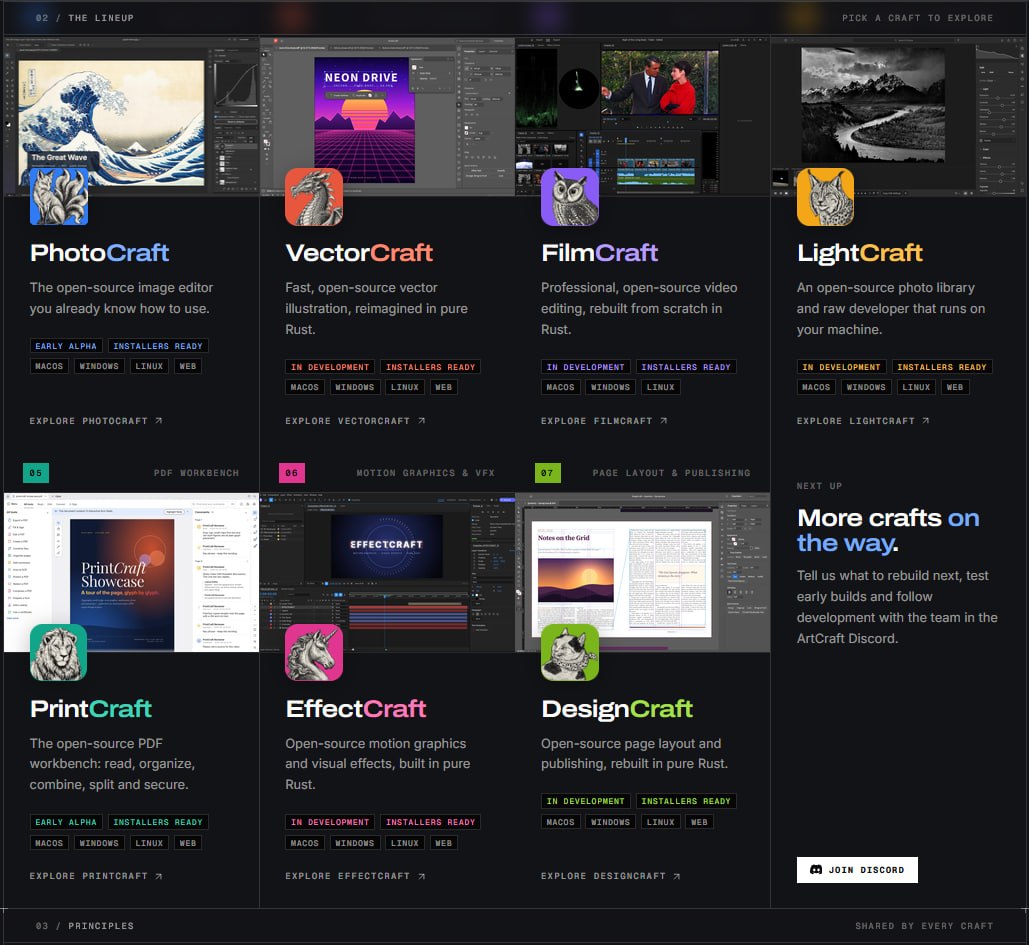Click the LightCraft lynx app icon
Viewport: 1029px width, 945px height.
(825, 197)
